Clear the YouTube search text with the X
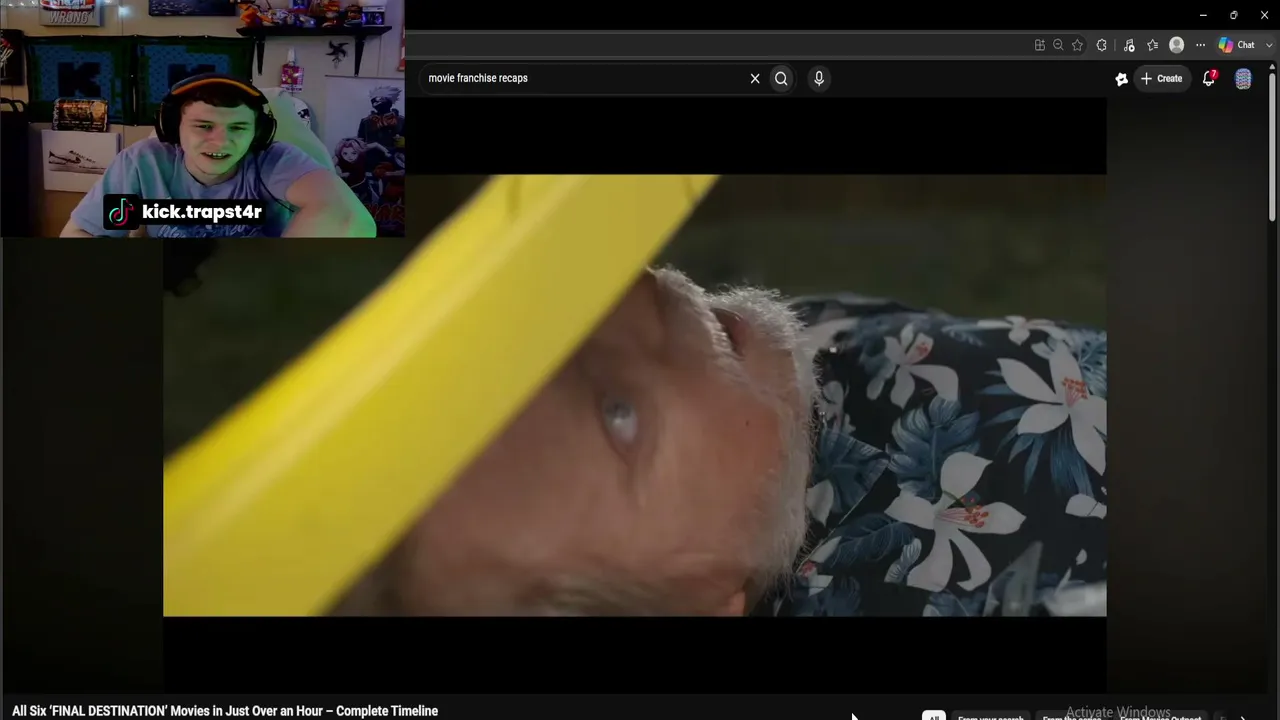Image resolution: width=1280 pixels, height=720 pixels. tap(755, 78)
